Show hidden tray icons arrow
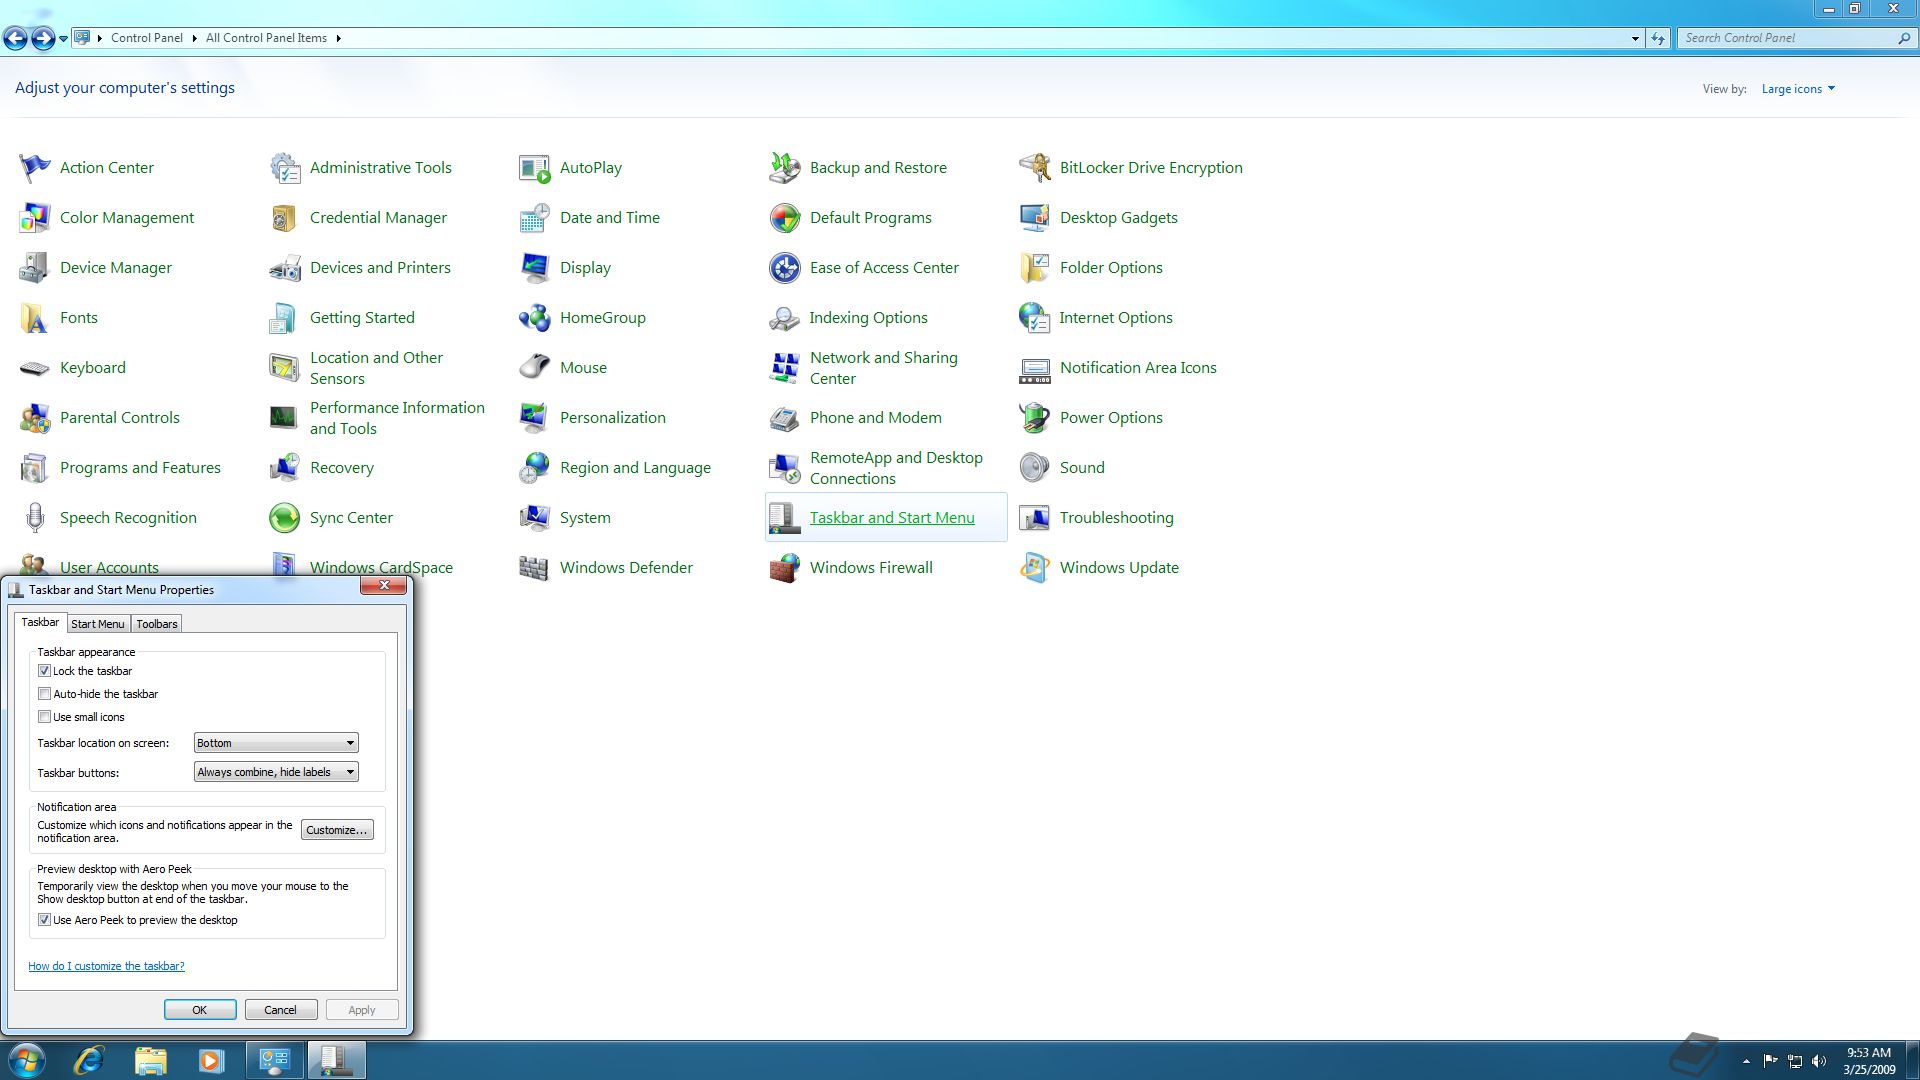The image size is (1920, 1080). [x=1746, y=1061]
